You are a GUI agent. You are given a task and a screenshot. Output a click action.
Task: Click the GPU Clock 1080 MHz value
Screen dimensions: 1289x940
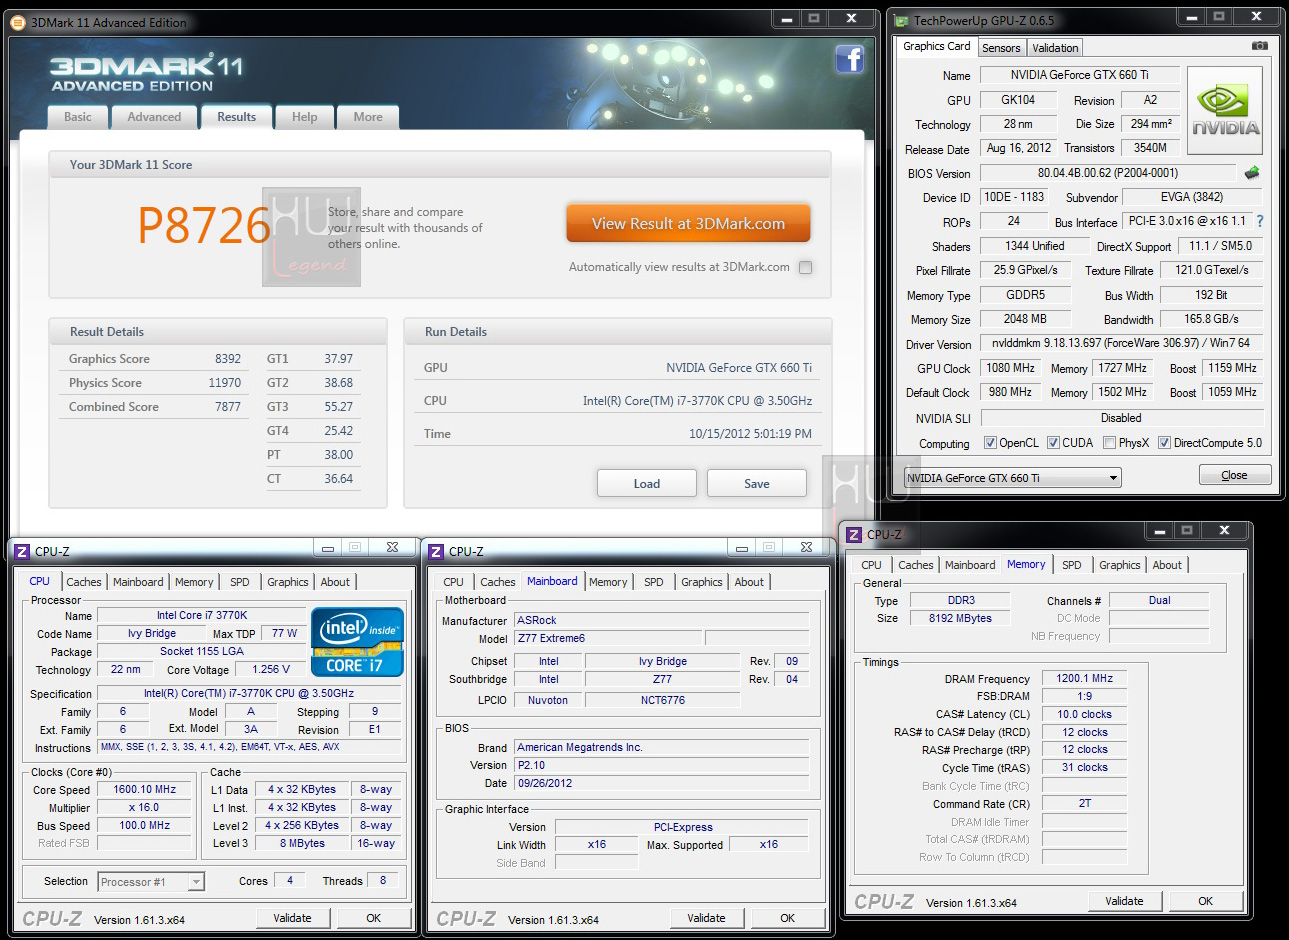[x=1010, y=368]
